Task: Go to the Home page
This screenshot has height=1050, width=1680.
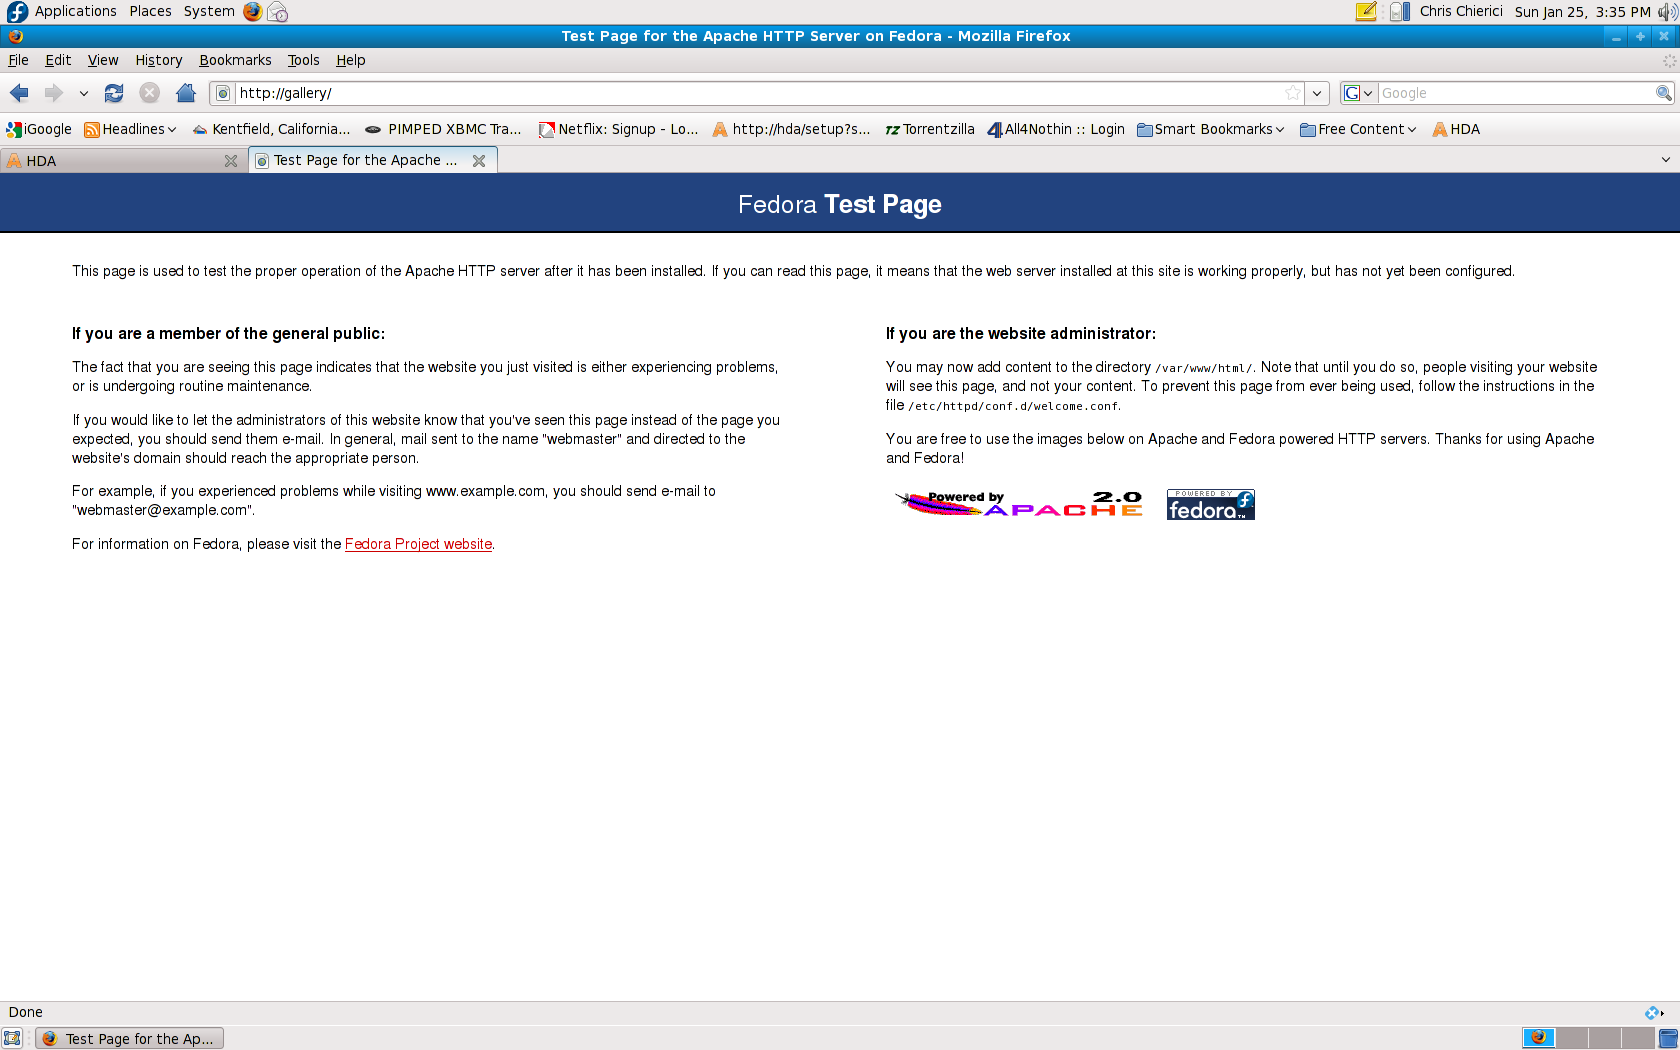Action: 186,93
